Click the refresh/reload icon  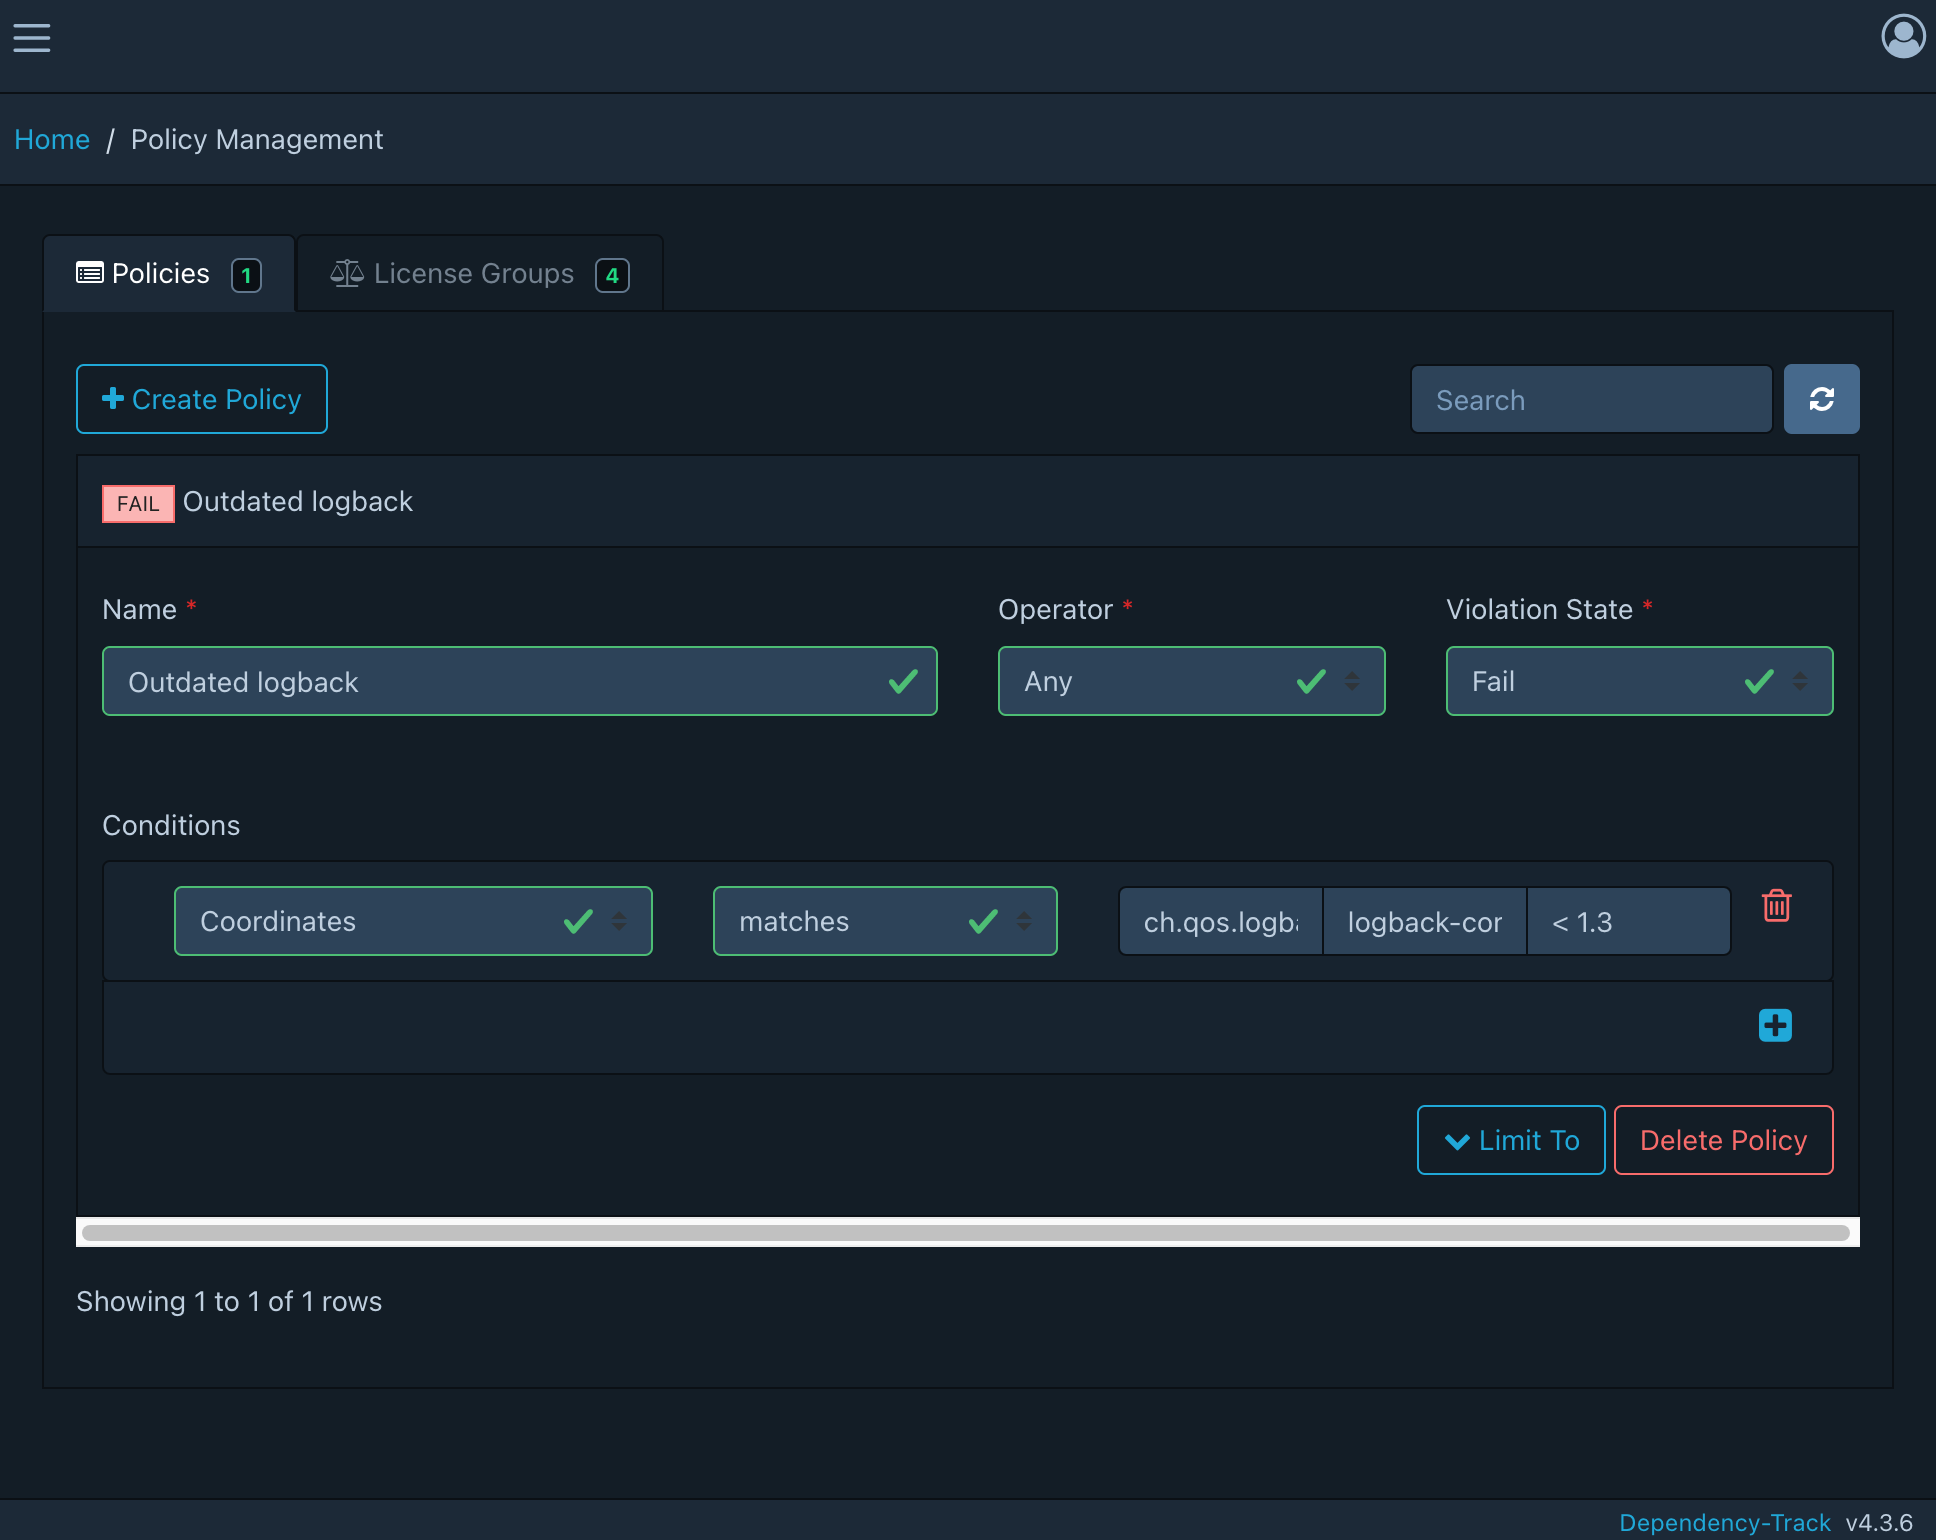click(1821, 399)
